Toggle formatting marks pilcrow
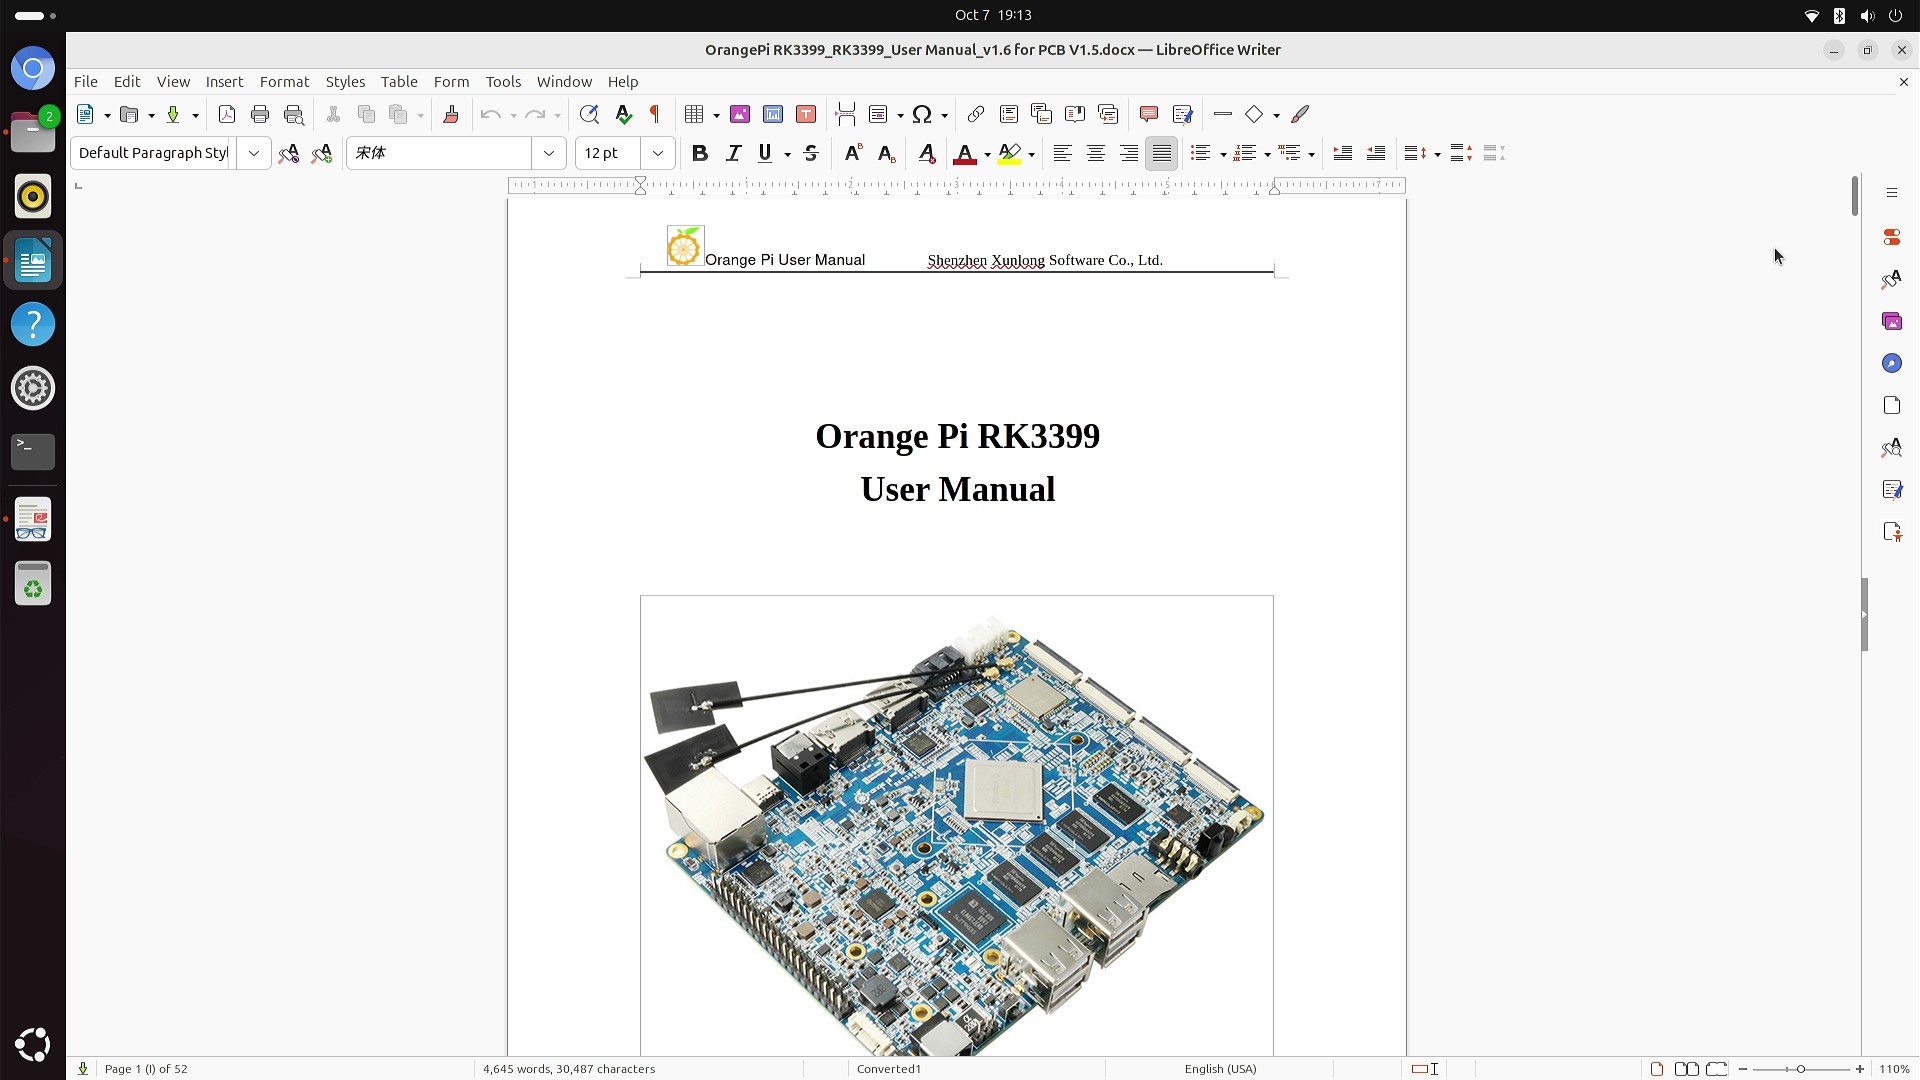 655,114
